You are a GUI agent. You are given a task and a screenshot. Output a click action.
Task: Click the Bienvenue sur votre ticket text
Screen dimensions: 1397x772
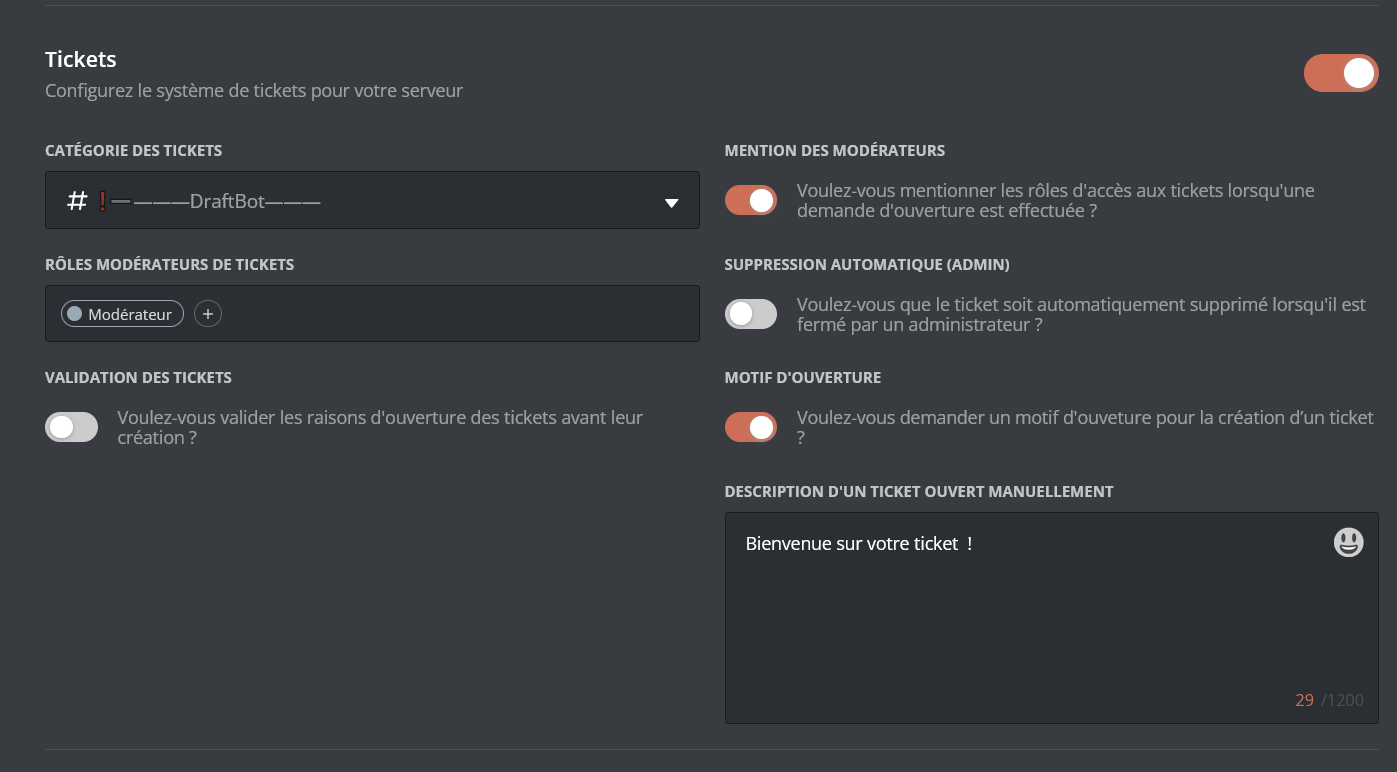tap(860, 543)
